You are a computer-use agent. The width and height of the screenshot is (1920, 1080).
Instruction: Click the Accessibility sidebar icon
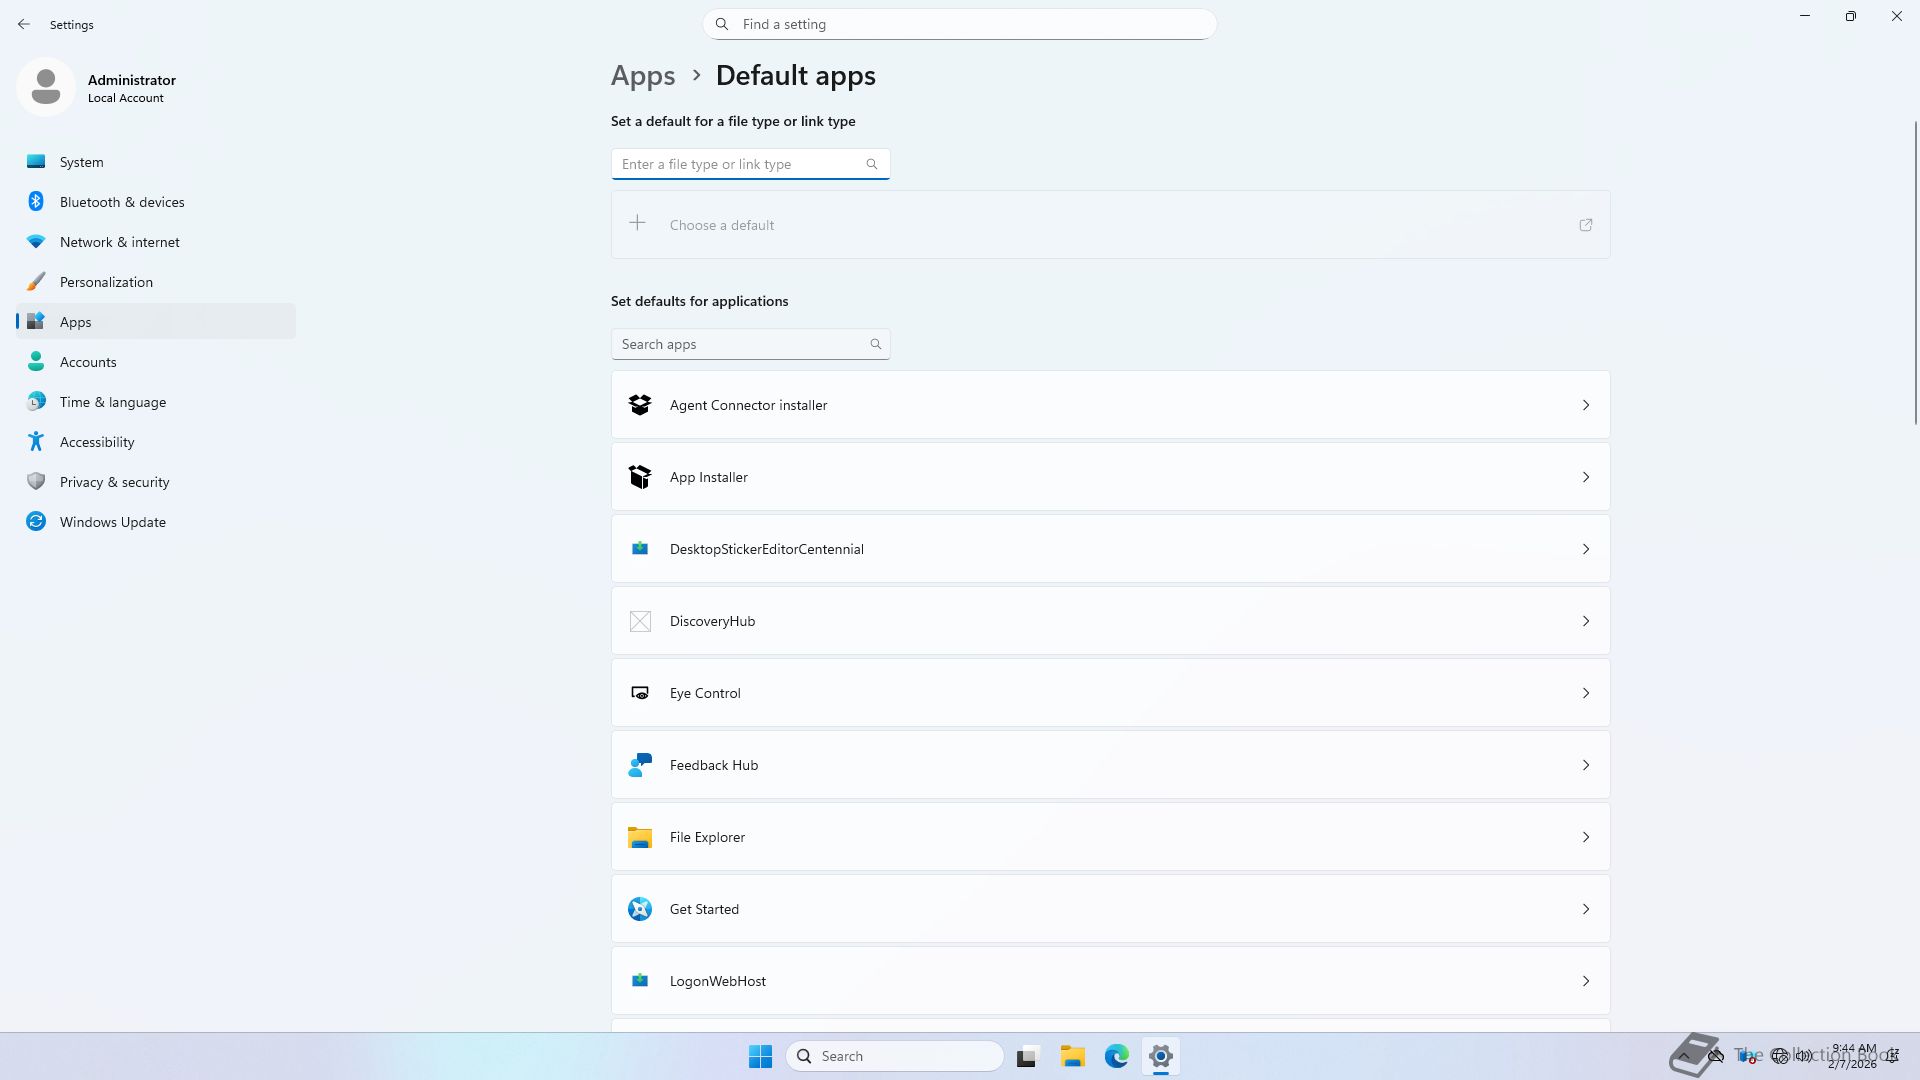coord(36,442)
